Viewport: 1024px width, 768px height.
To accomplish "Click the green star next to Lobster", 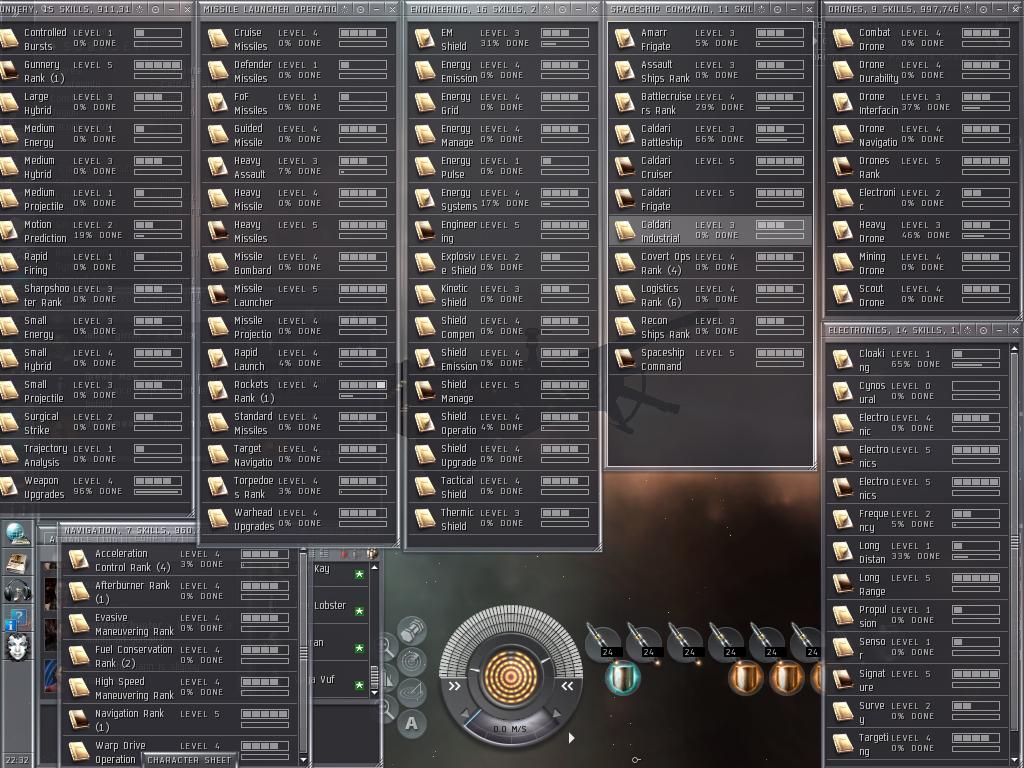I will (x=359, y=611).
